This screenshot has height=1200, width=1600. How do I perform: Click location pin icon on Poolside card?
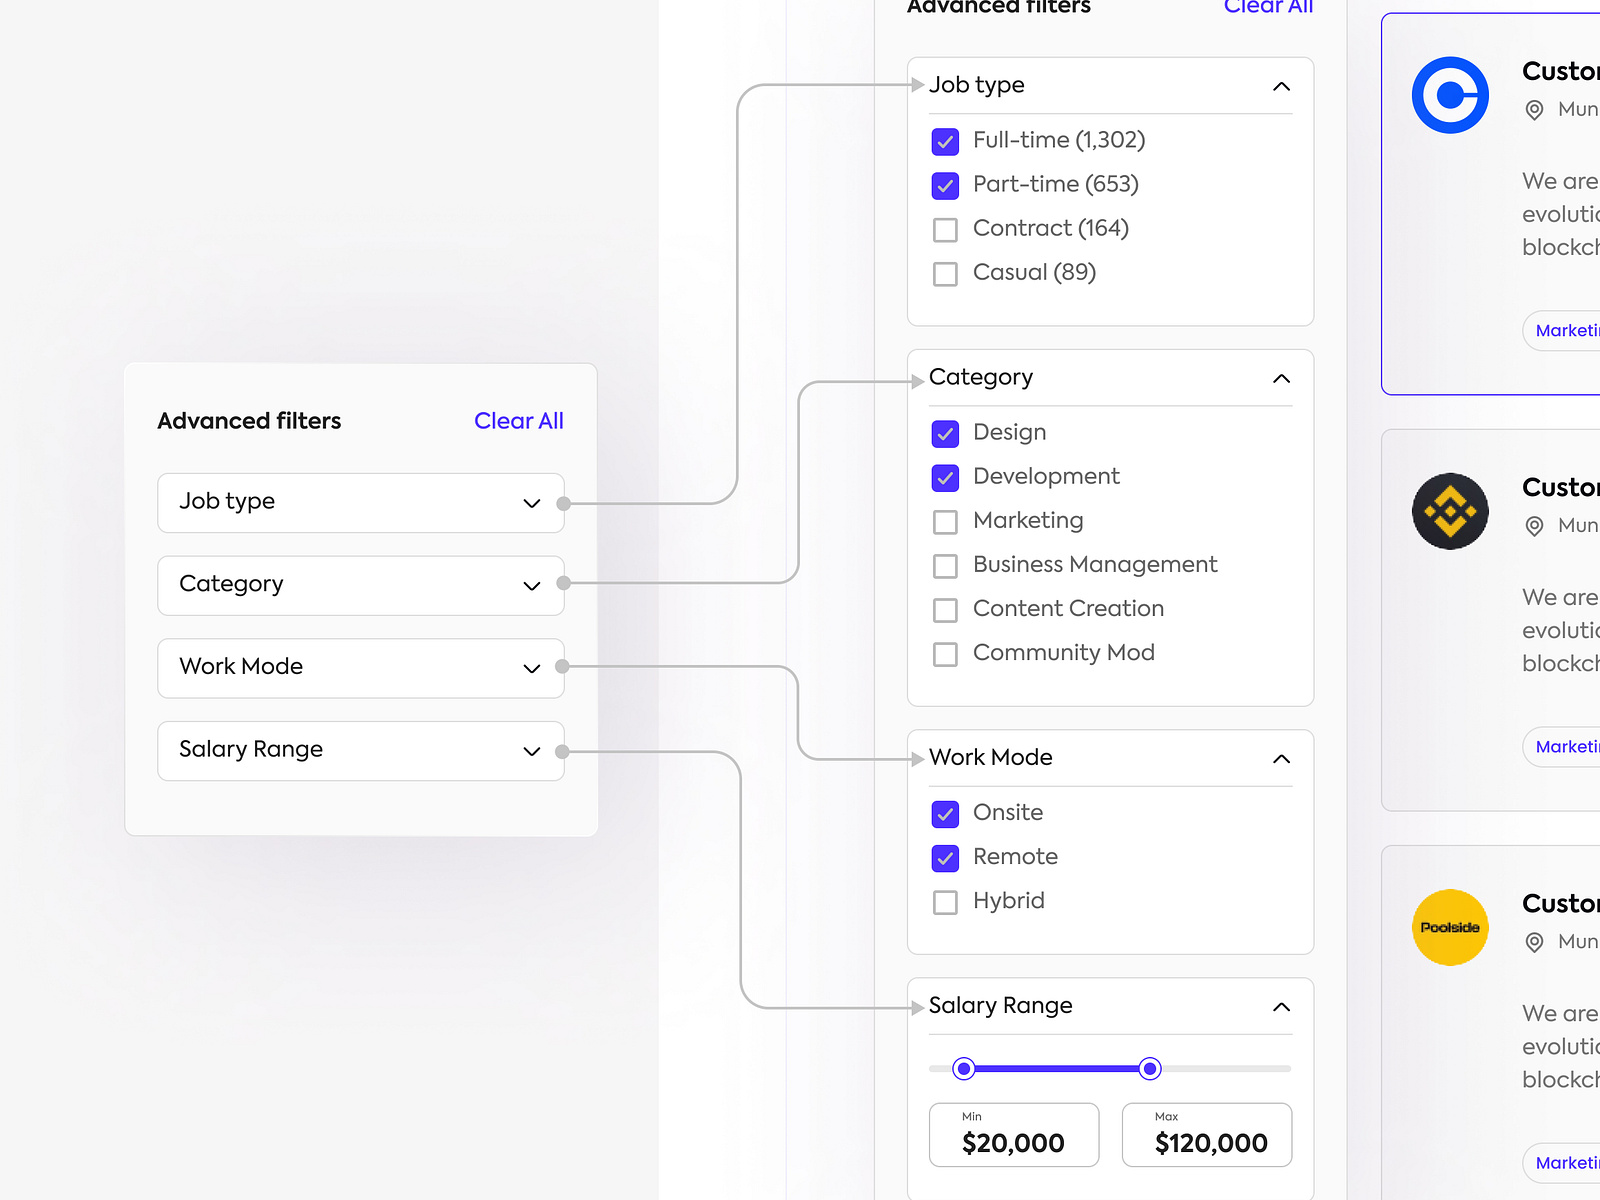[1534, 942]
